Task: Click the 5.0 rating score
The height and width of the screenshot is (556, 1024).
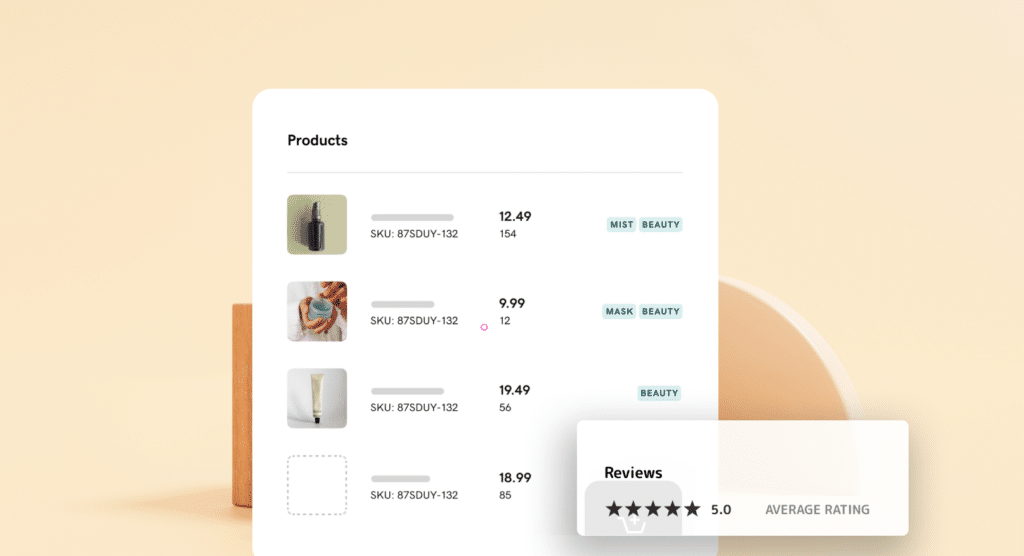Action: click(x=721, y=510)
